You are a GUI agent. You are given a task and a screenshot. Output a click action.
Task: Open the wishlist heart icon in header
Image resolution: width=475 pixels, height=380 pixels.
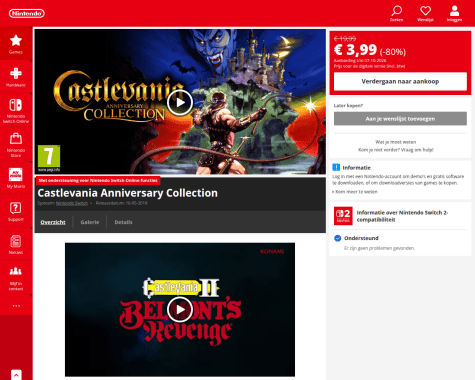coord(425,11)
